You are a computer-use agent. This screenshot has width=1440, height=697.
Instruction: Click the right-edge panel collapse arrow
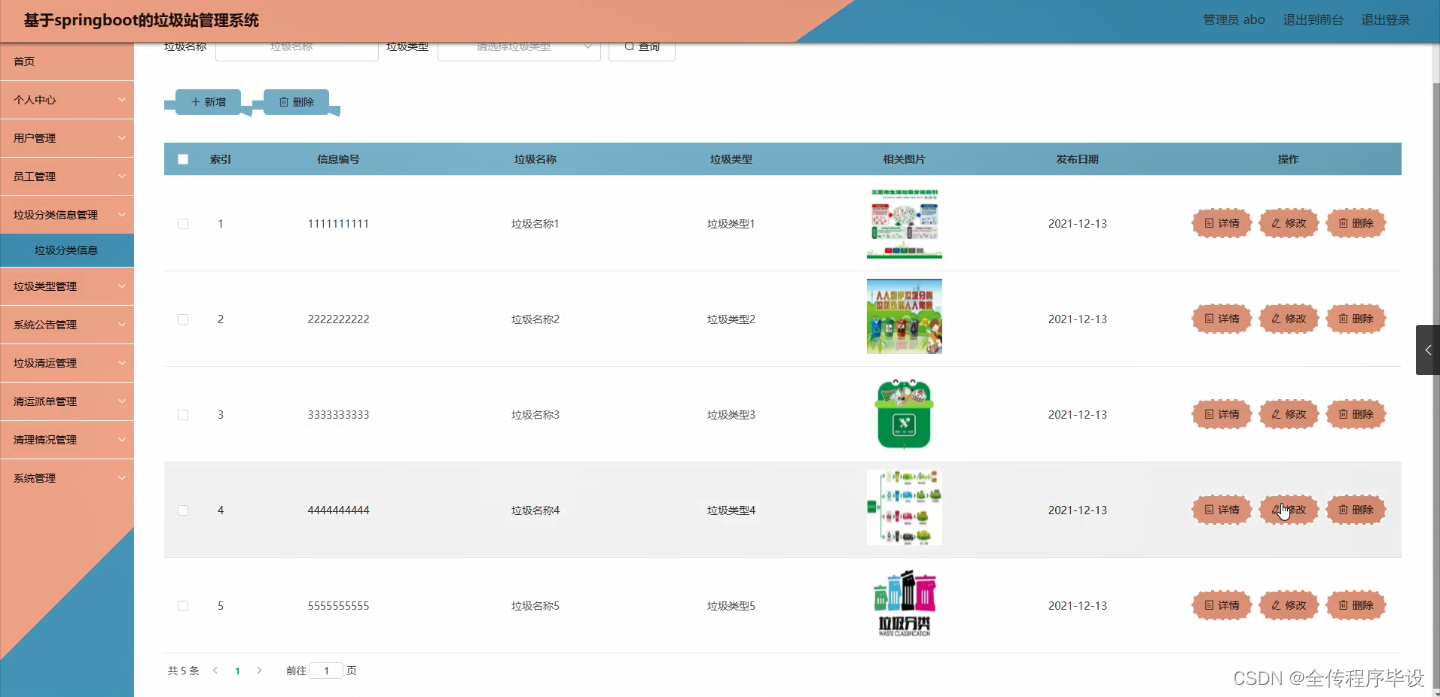tap(1427, 349)
